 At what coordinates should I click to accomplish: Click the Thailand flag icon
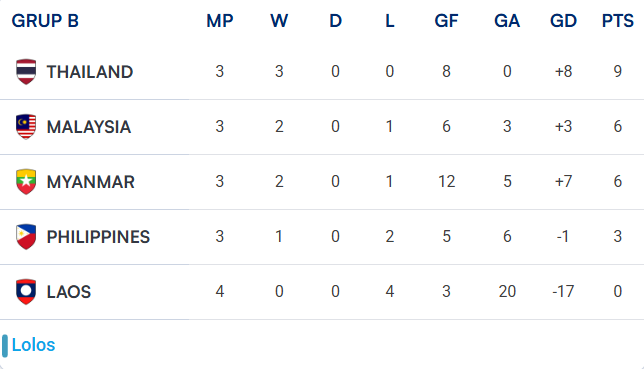click(x=26, y=71)
